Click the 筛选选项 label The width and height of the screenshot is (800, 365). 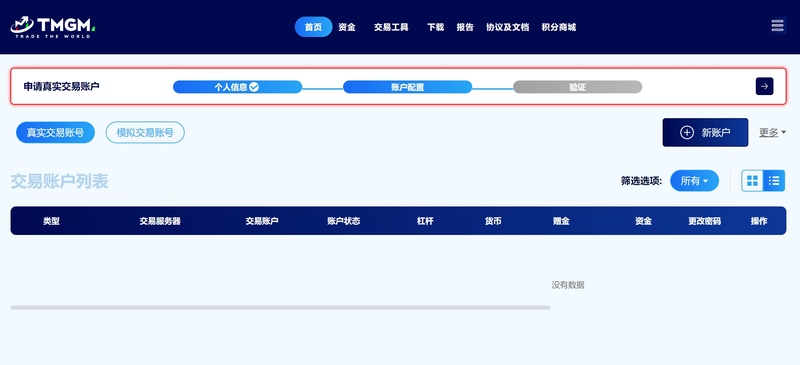tap(641, 181)
